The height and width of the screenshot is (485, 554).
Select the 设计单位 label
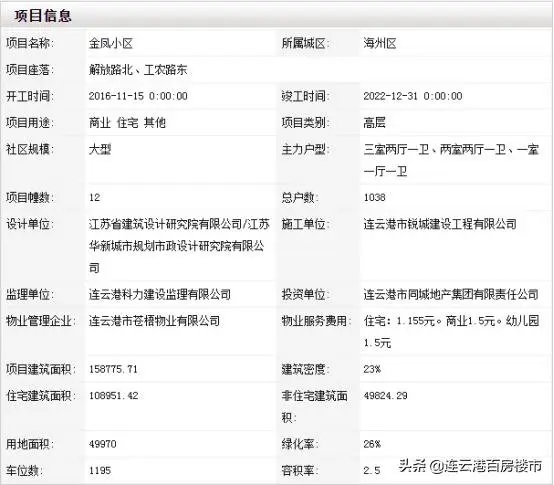point(30,224)
